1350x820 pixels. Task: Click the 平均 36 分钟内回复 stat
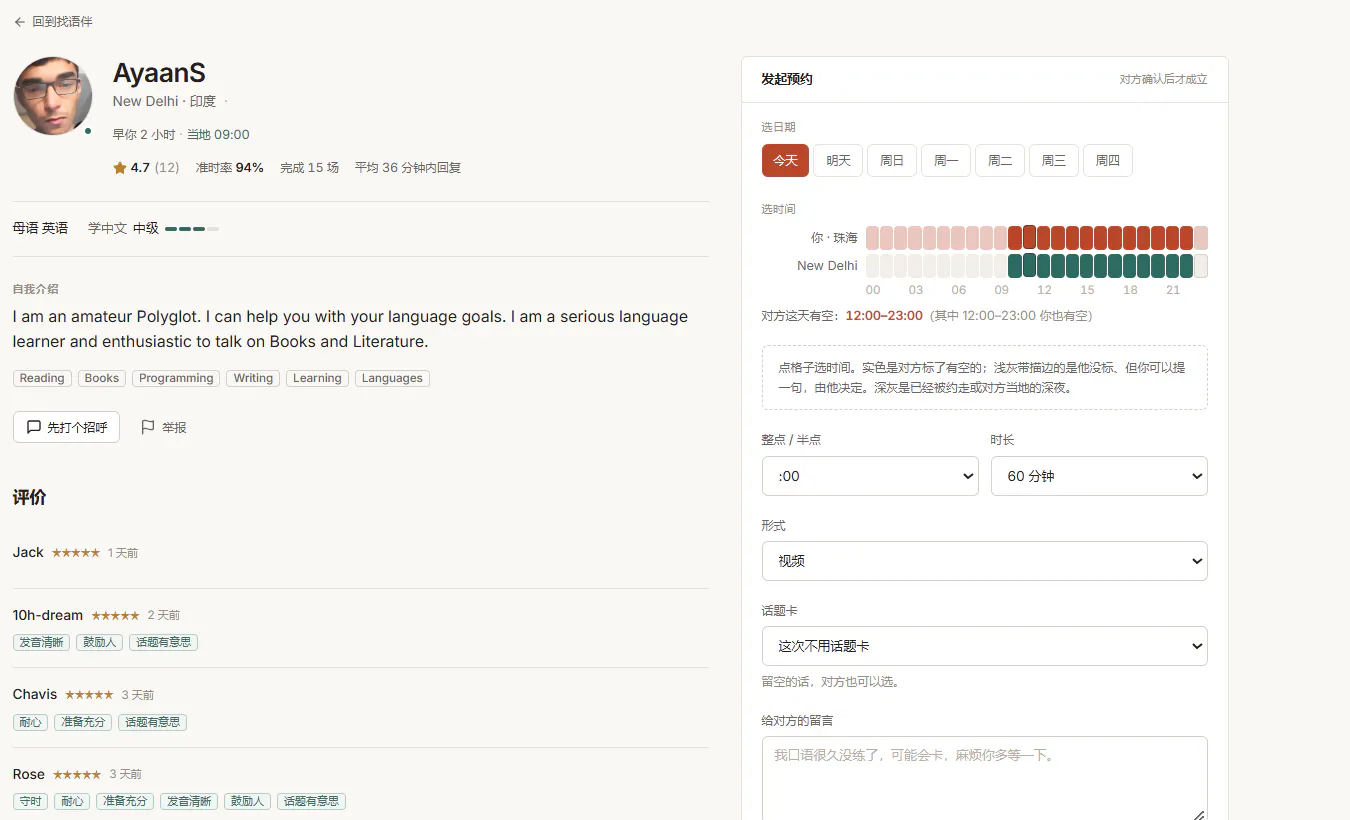408,168
